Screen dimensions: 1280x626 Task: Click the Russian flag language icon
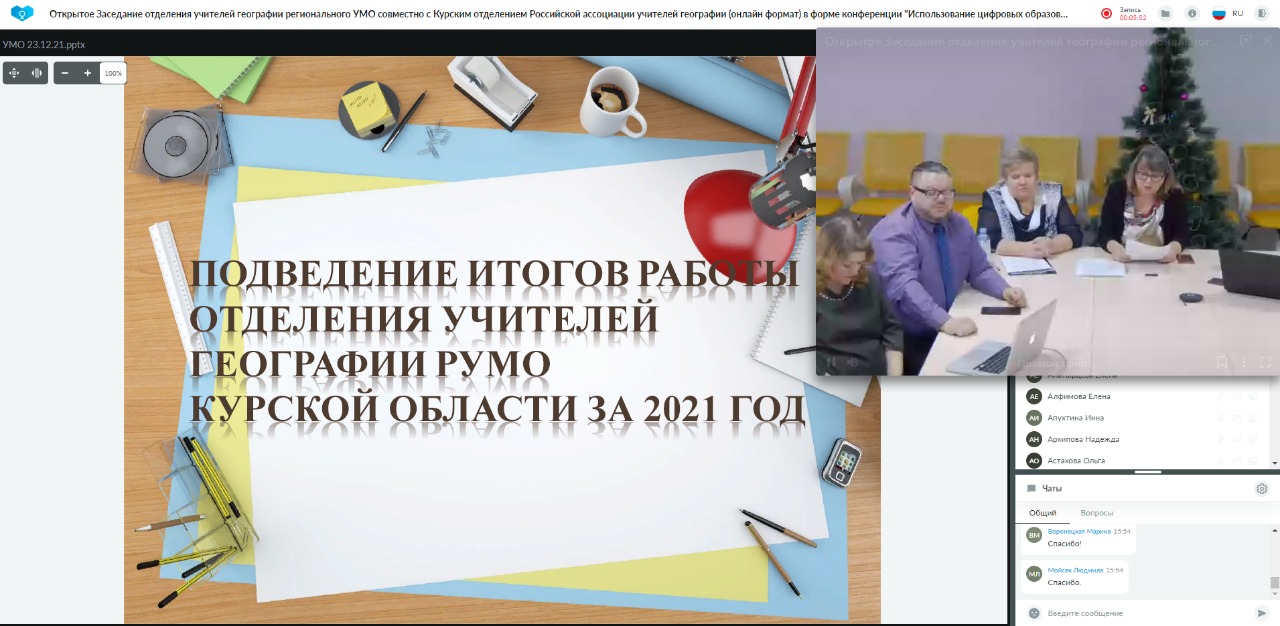click(x=1219, y=14)
